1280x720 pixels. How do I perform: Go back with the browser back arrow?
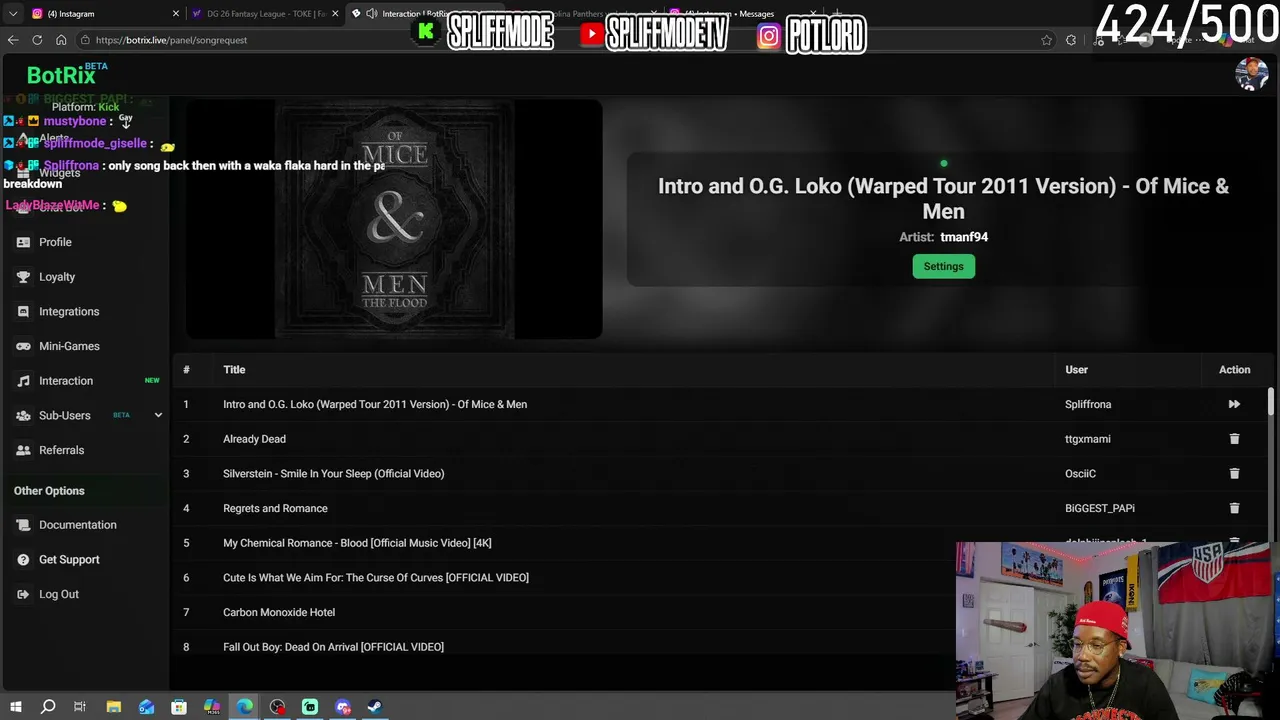click(13, 40)
